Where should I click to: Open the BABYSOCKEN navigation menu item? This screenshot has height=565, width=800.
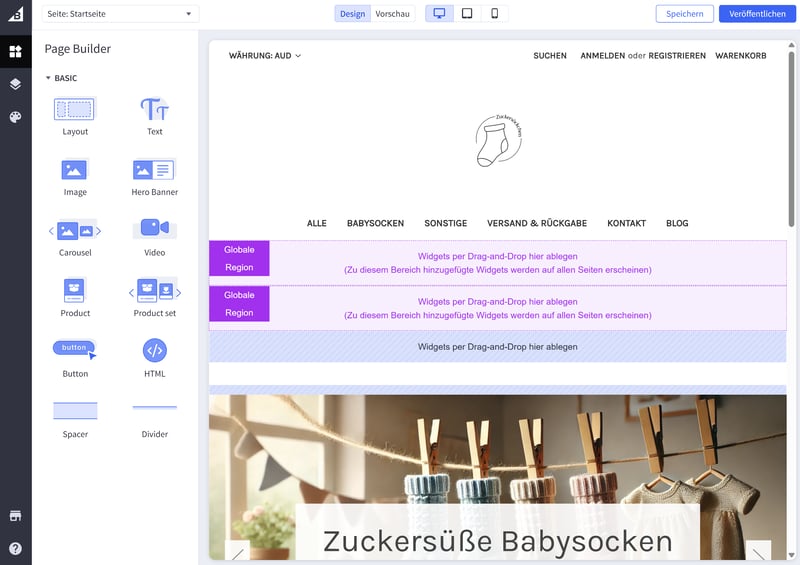point(376,224)
